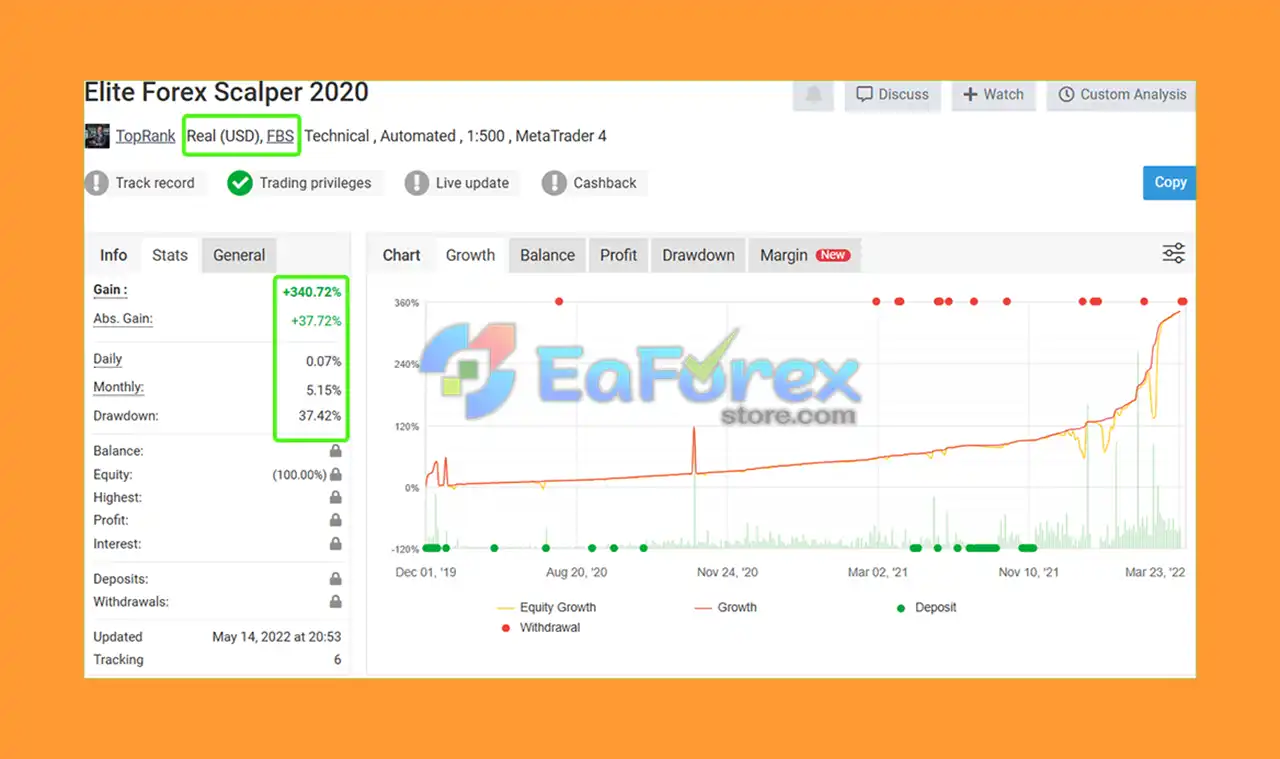
Task: Click the 37.42% drawdown value
Action: pyautogui.click(x=320, y=416)
